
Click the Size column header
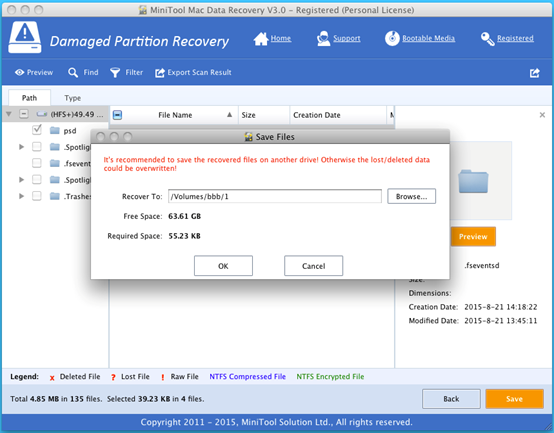(264, 115)
